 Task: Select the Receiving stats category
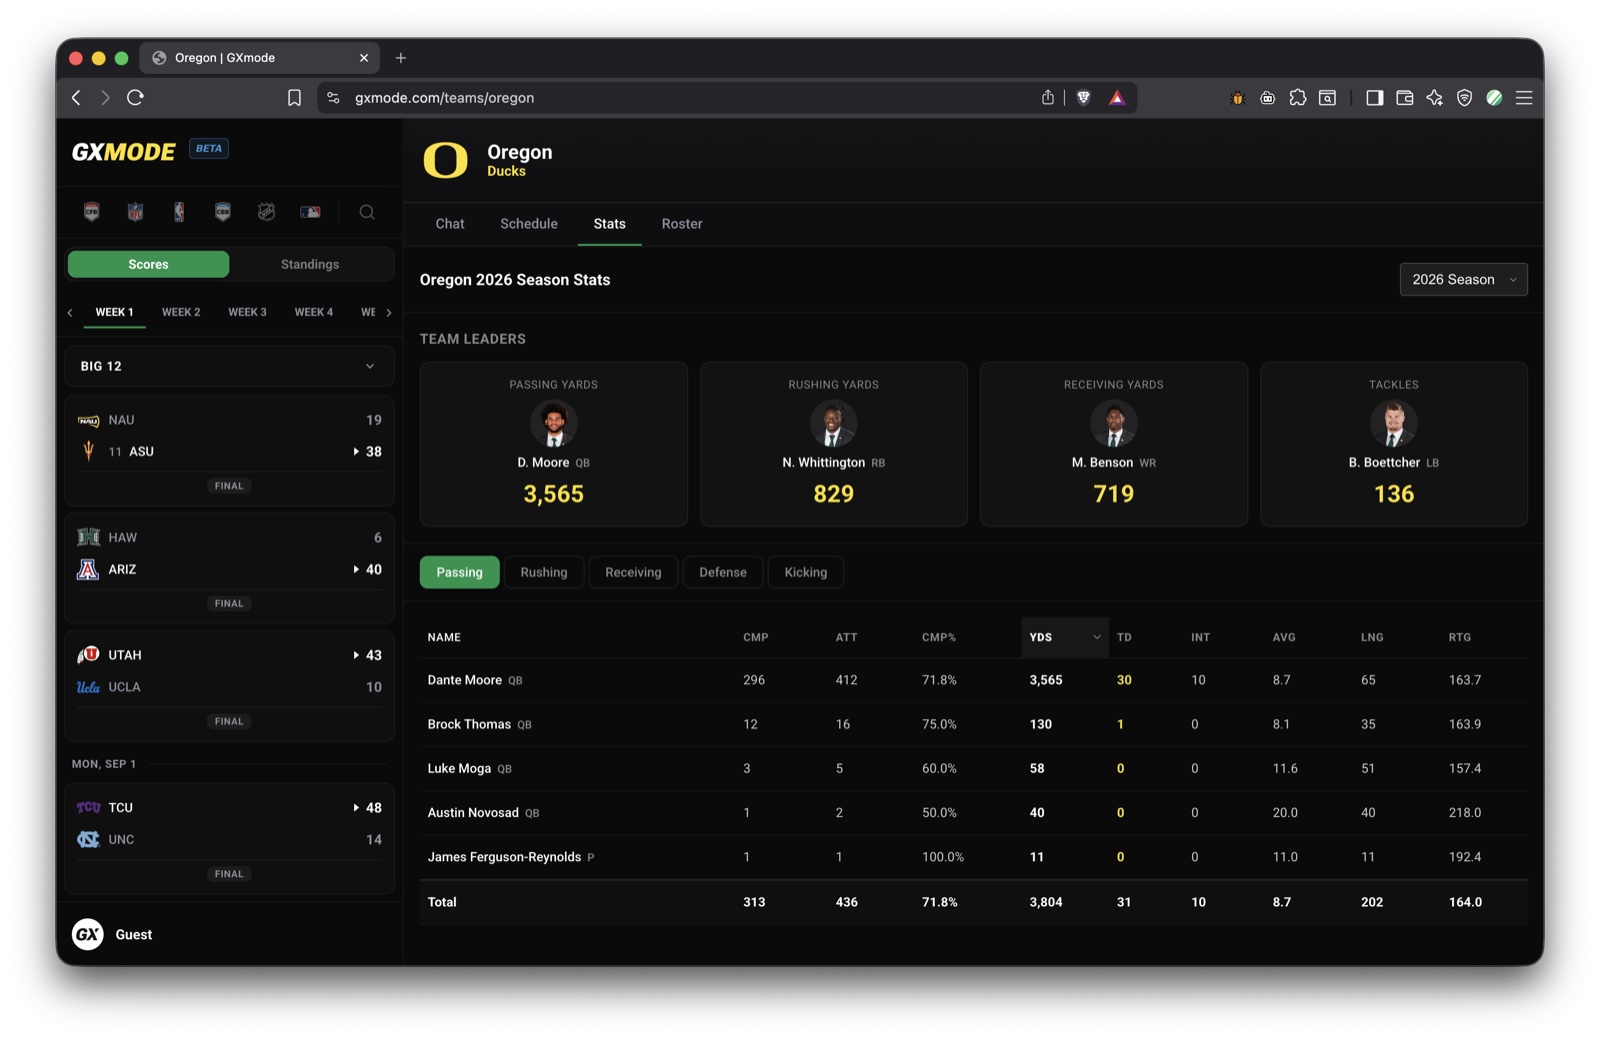pos(633,572)
